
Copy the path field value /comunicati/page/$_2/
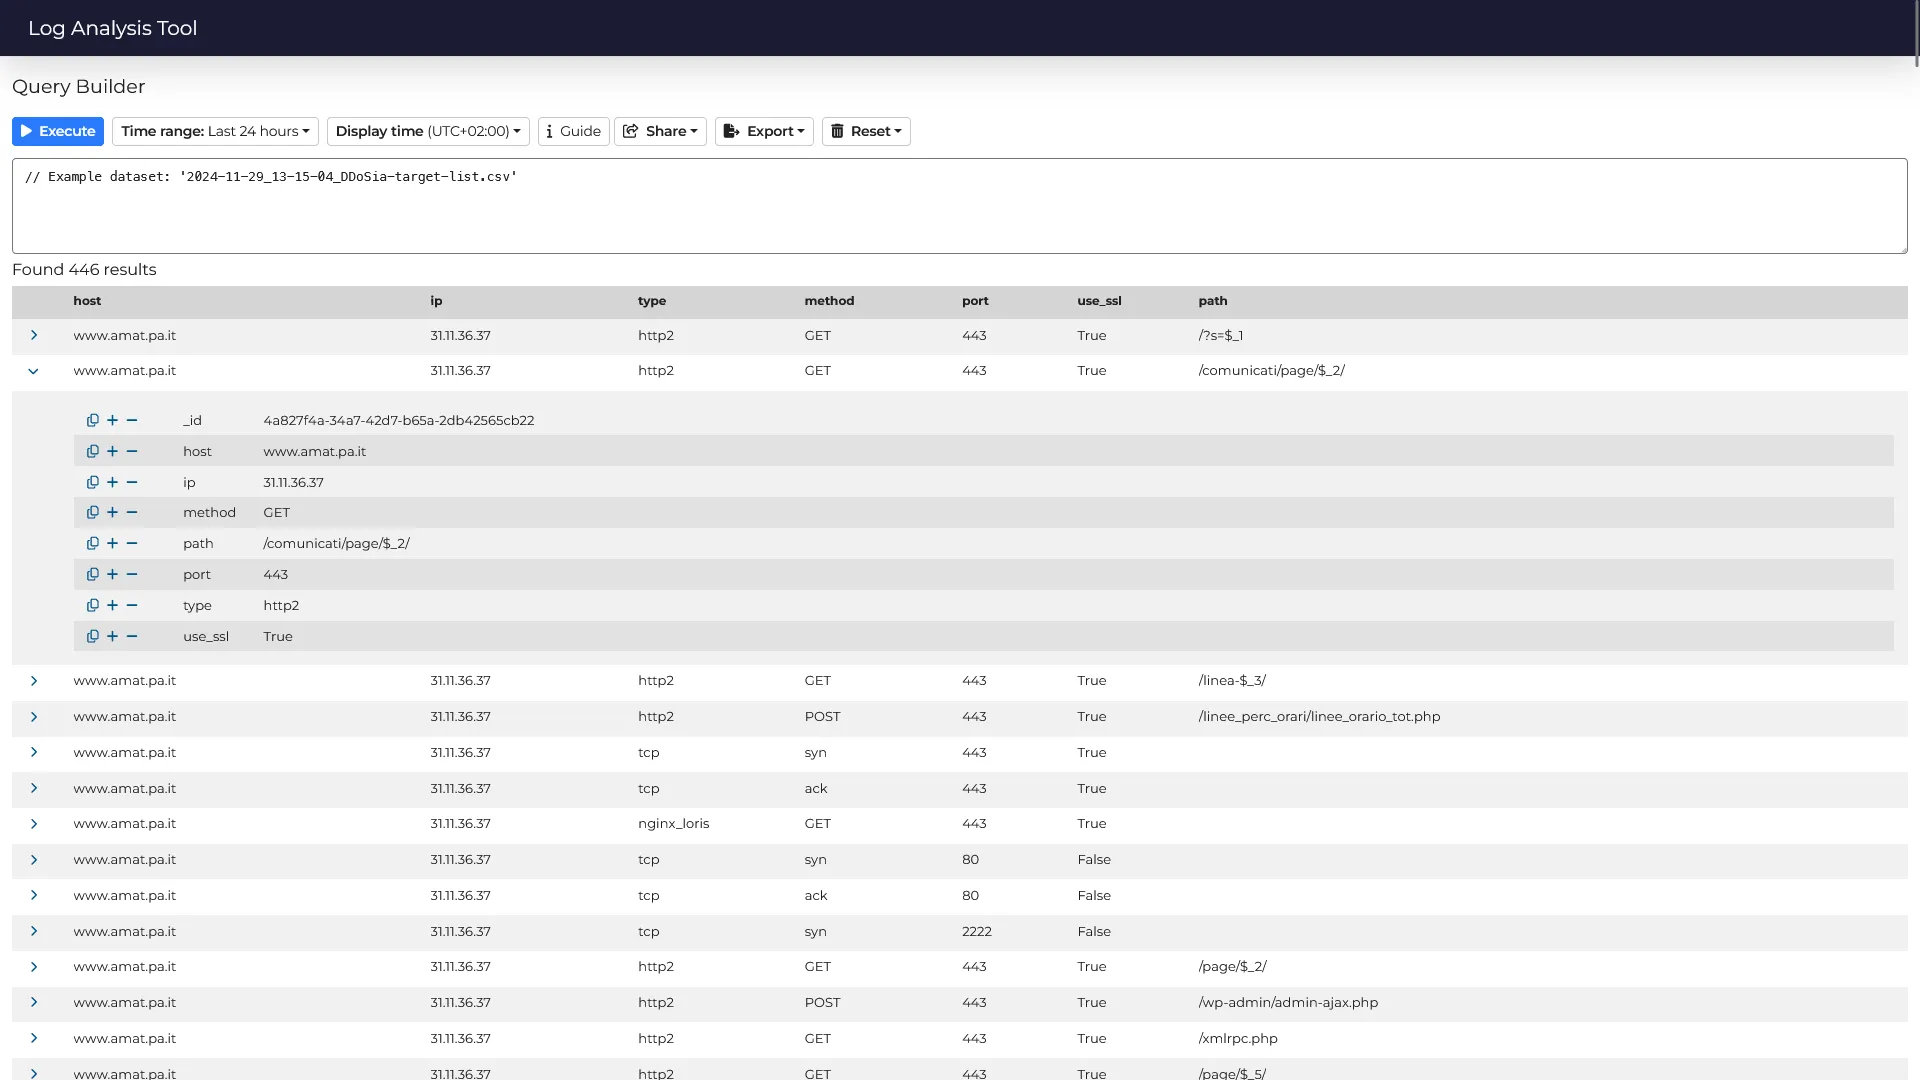point(93,543)
